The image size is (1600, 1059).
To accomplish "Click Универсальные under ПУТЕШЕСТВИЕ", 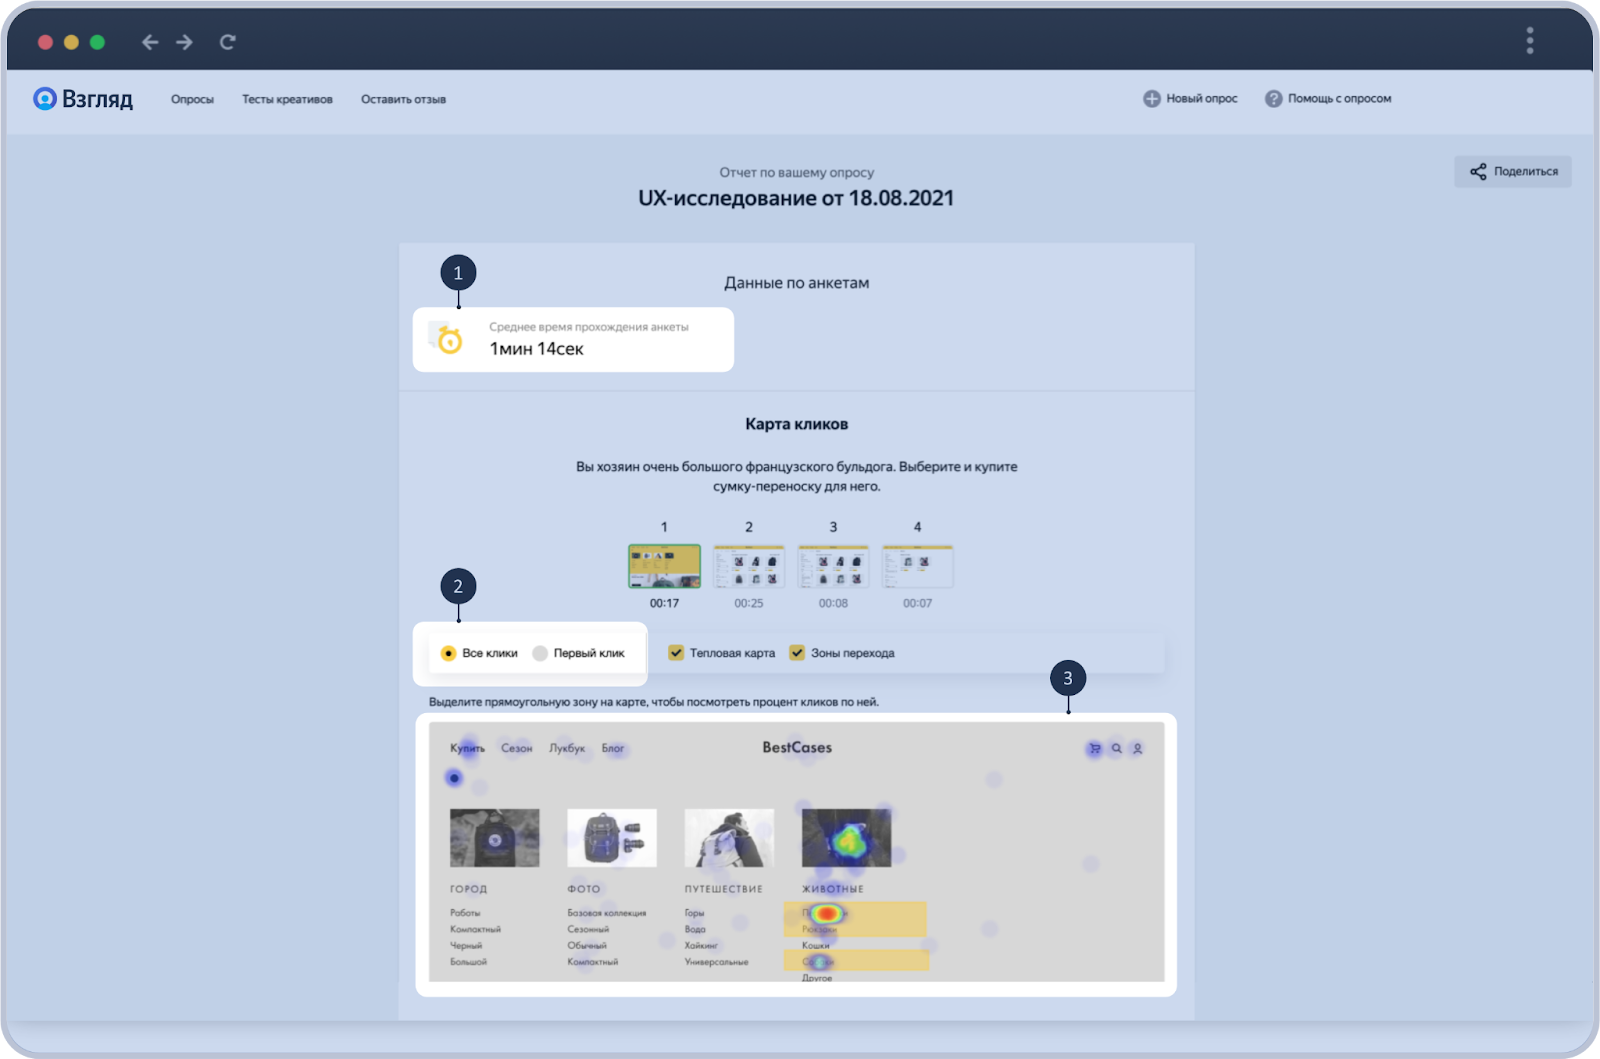I will [716, 962].
